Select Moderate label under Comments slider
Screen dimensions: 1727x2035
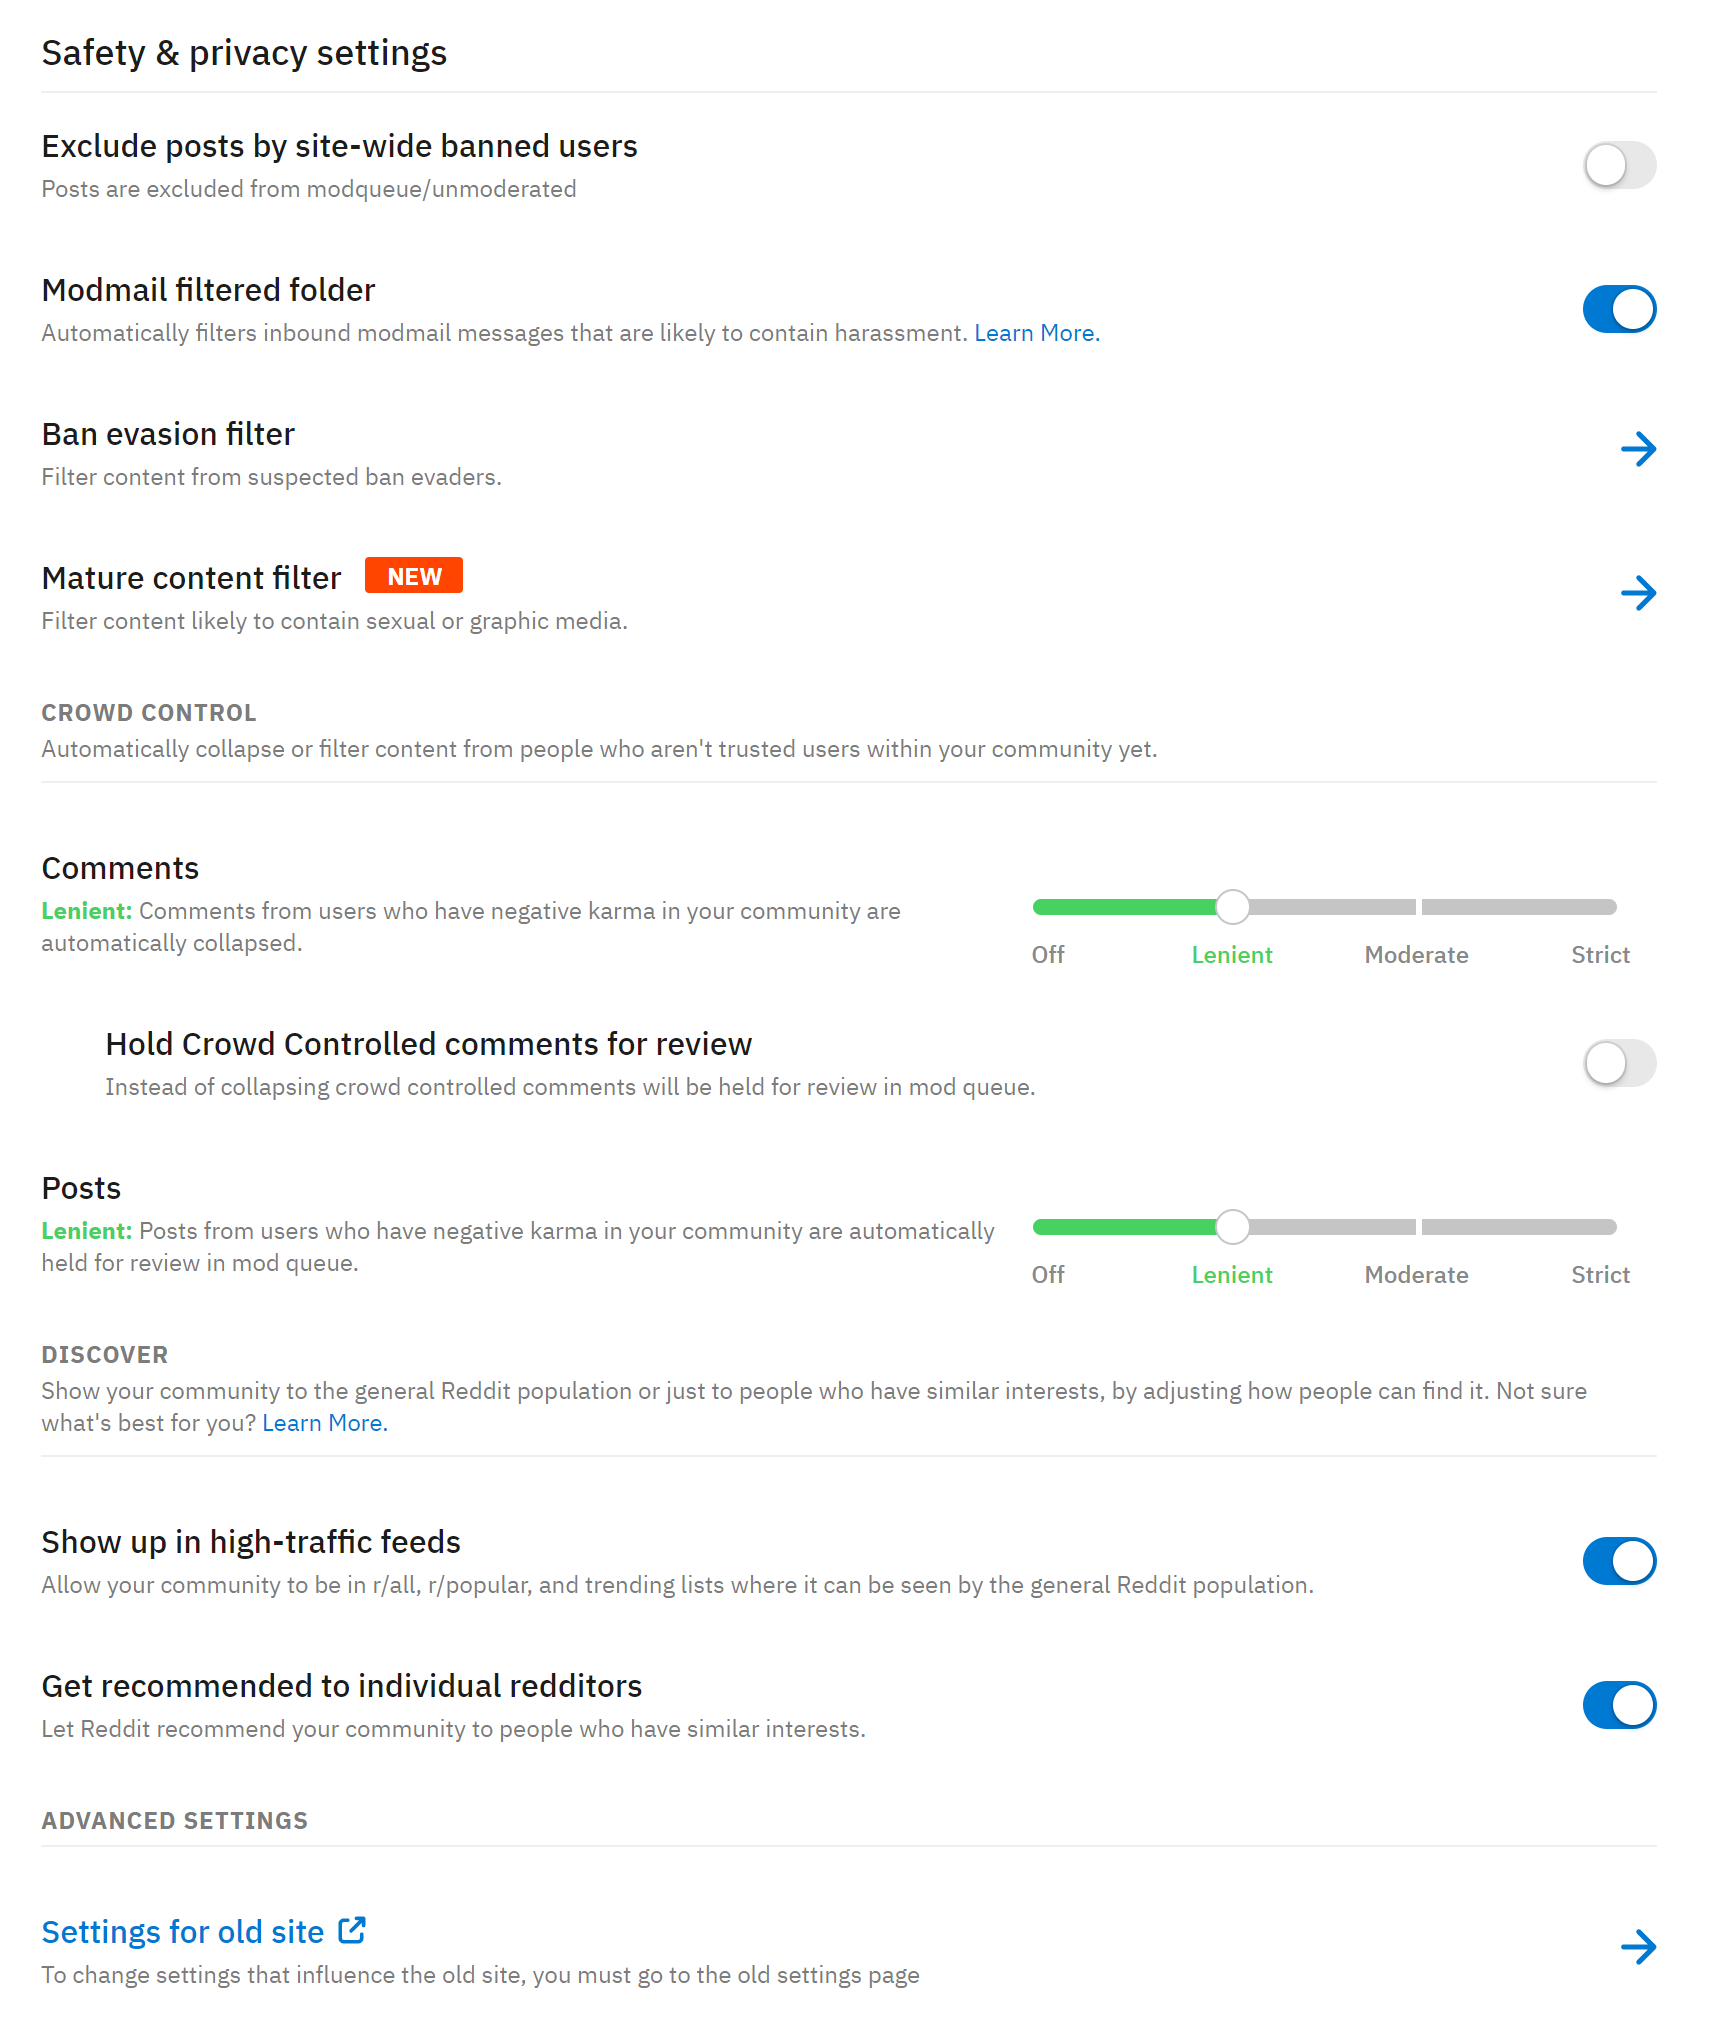[x=1416, y=954]
